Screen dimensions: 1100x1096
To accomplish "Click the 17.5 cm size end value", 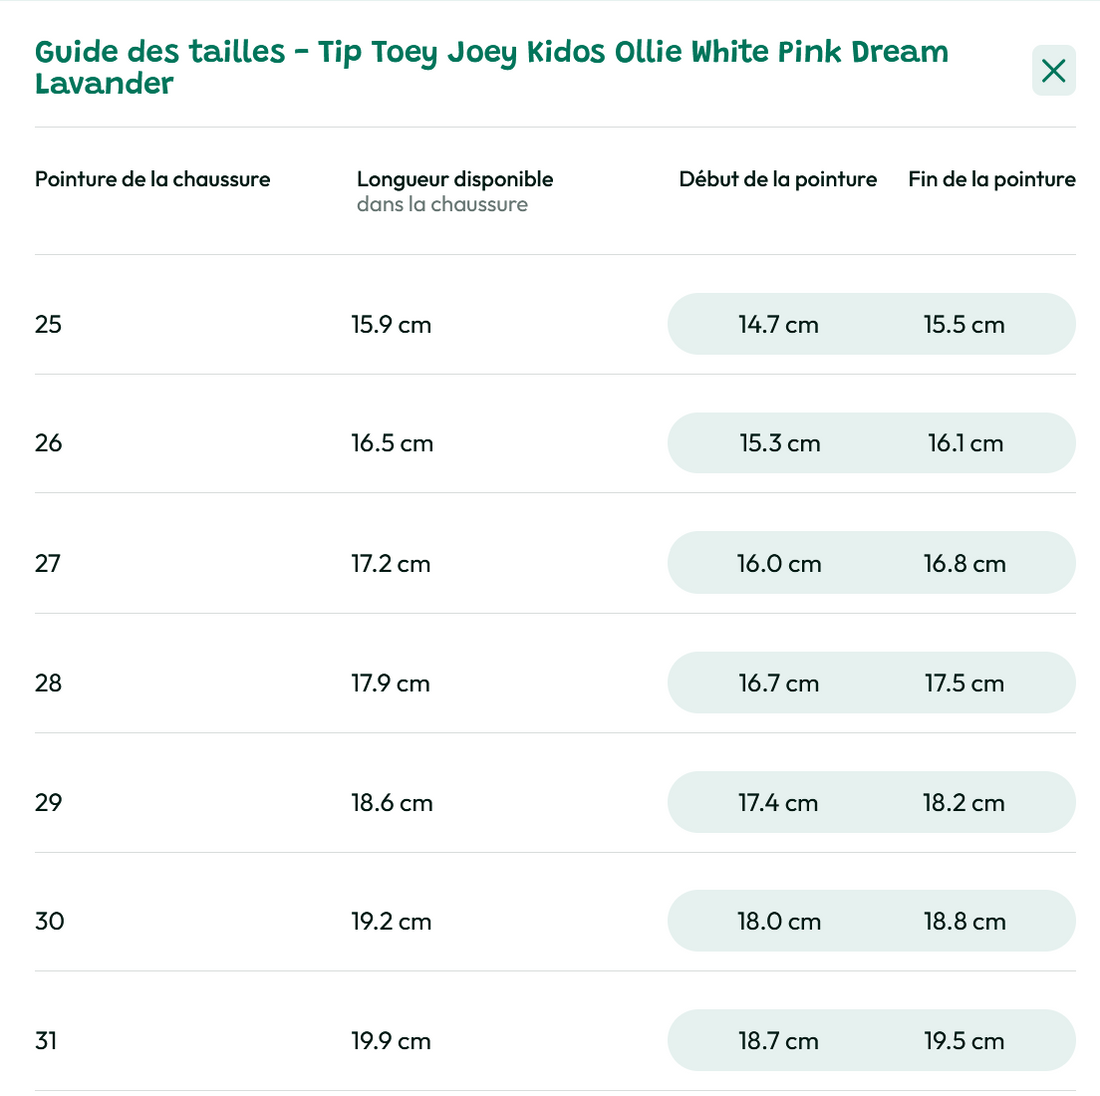I will click(x=964, y=683).
